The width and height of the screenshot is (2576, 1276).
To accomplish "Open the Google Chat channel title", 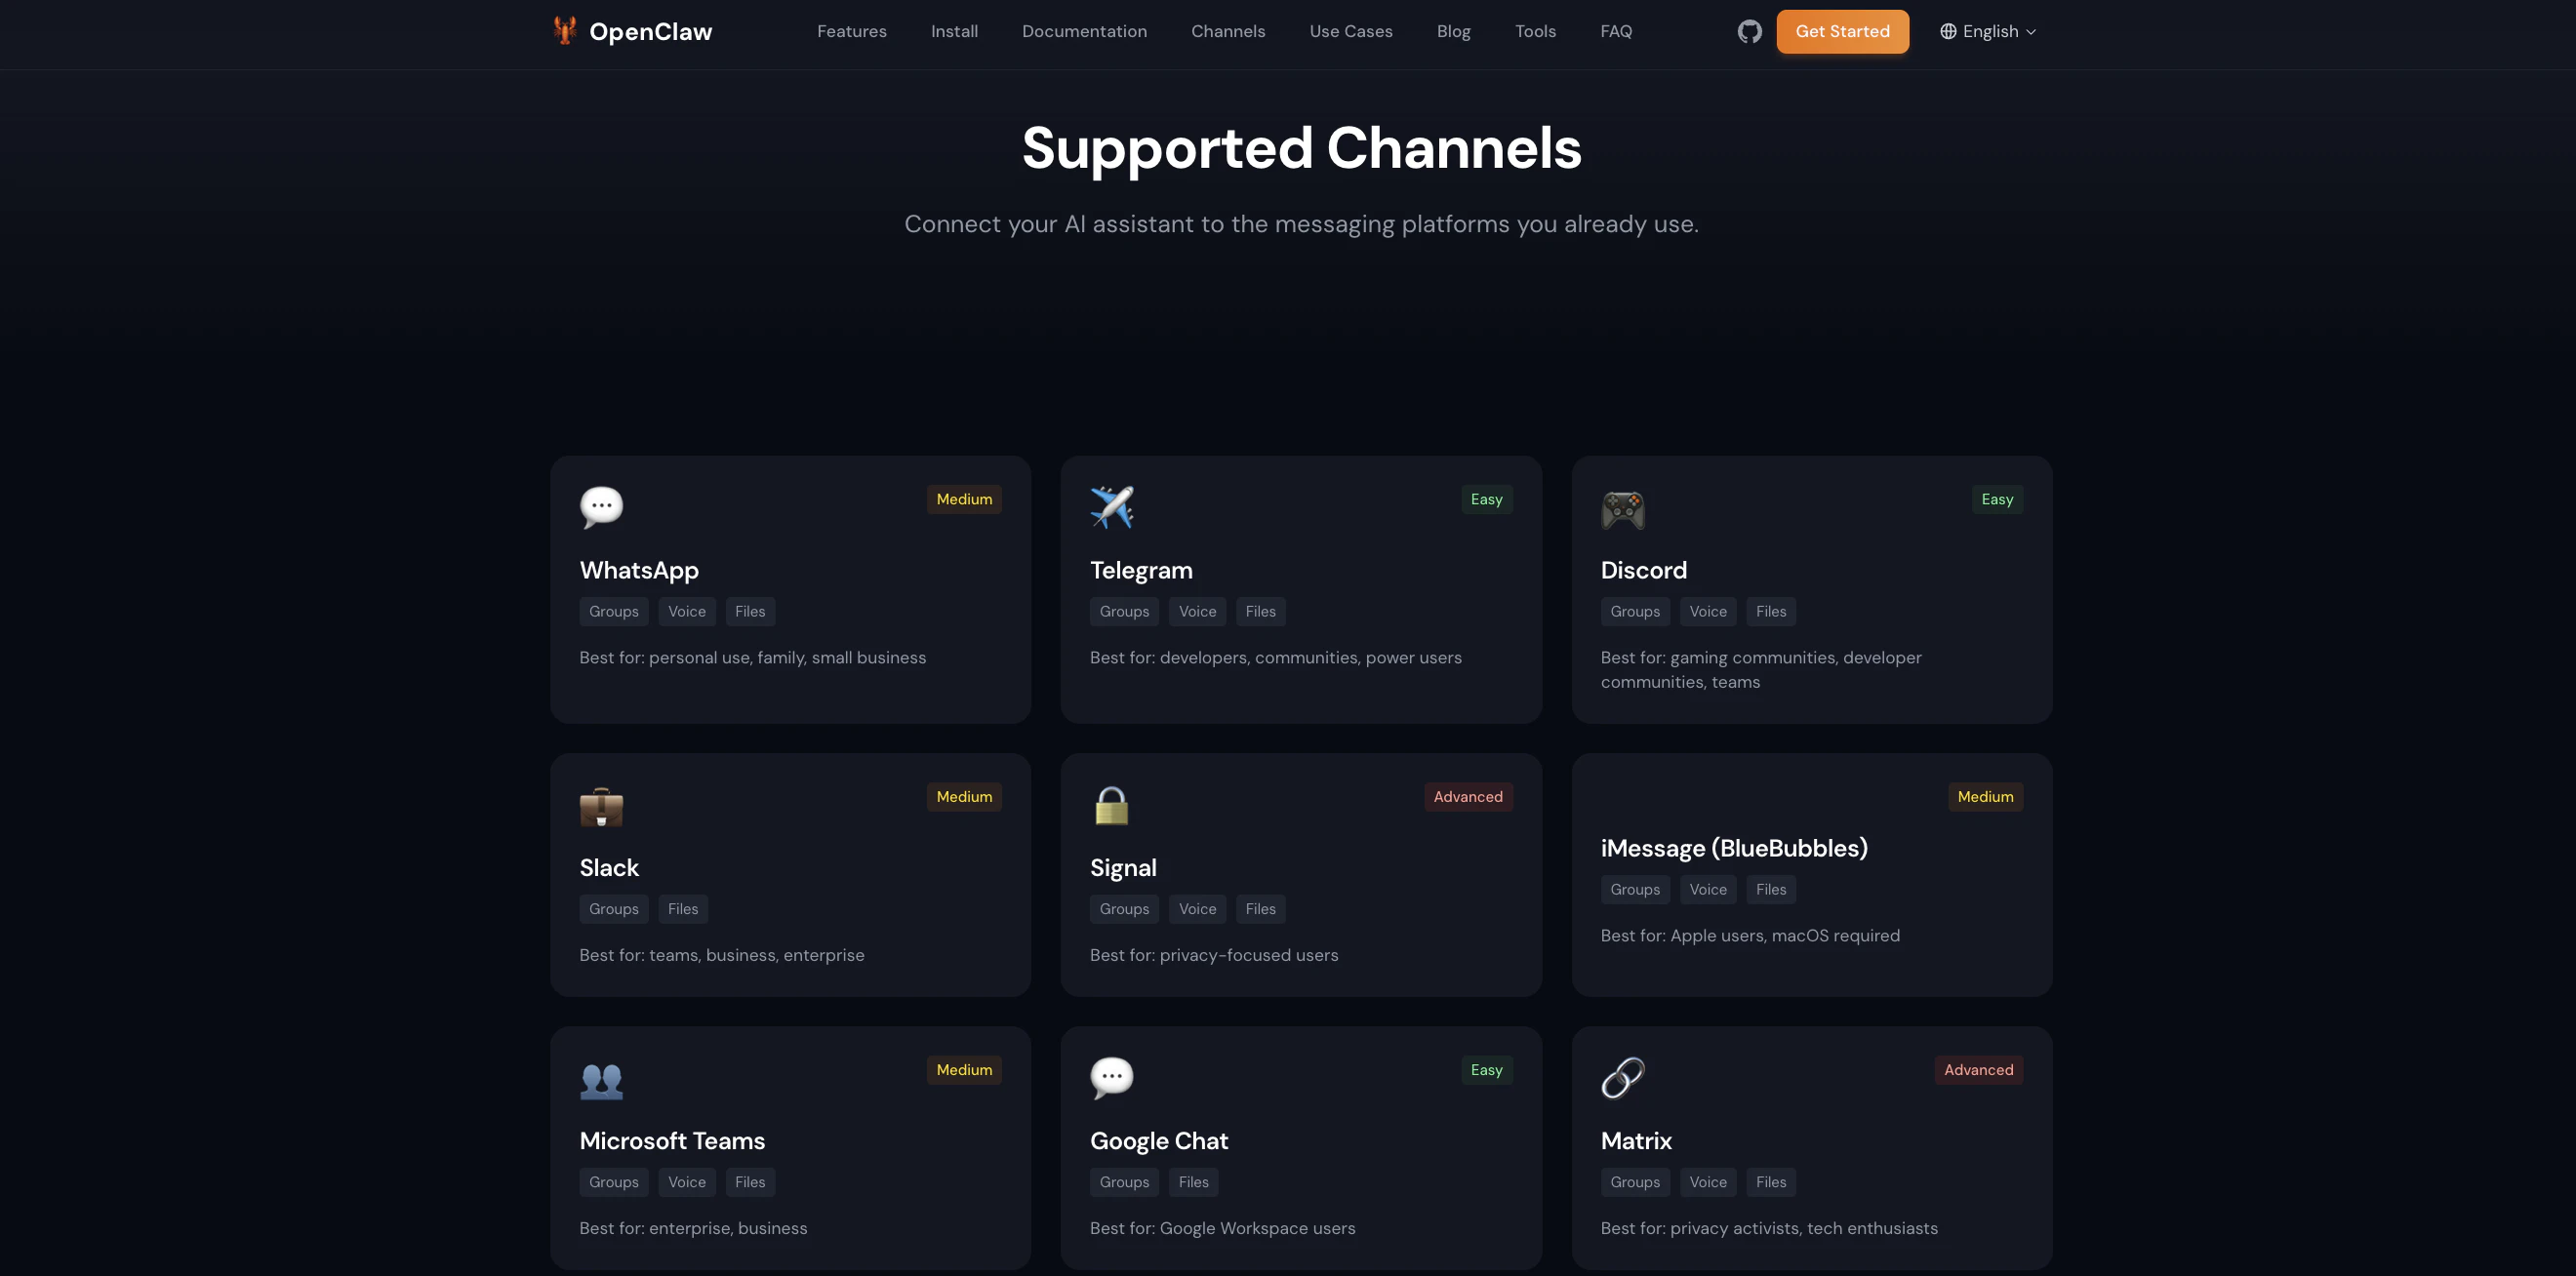I will [1159, 1141].
